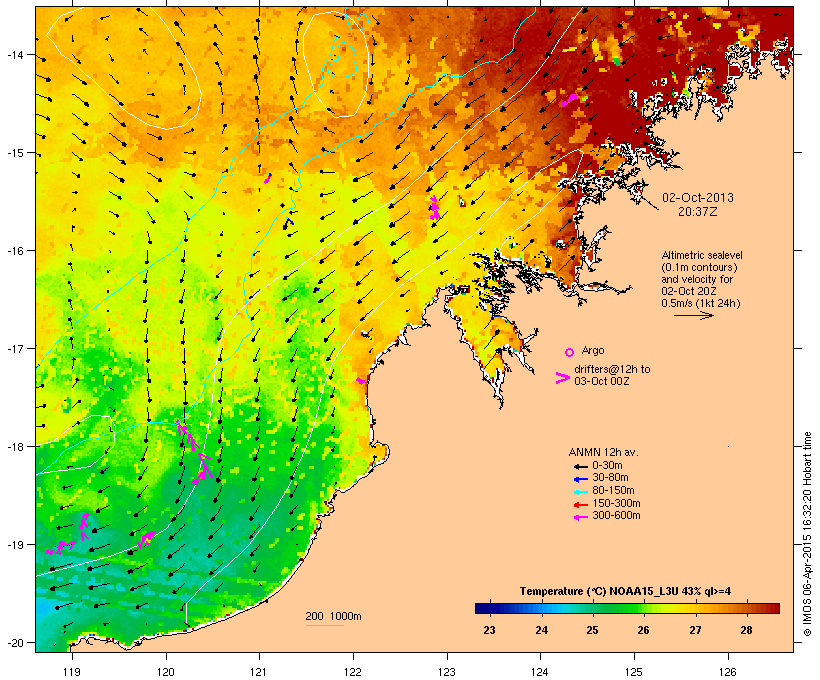Click the blue 30-80m arrow legend icon

[x=580, y=479]
